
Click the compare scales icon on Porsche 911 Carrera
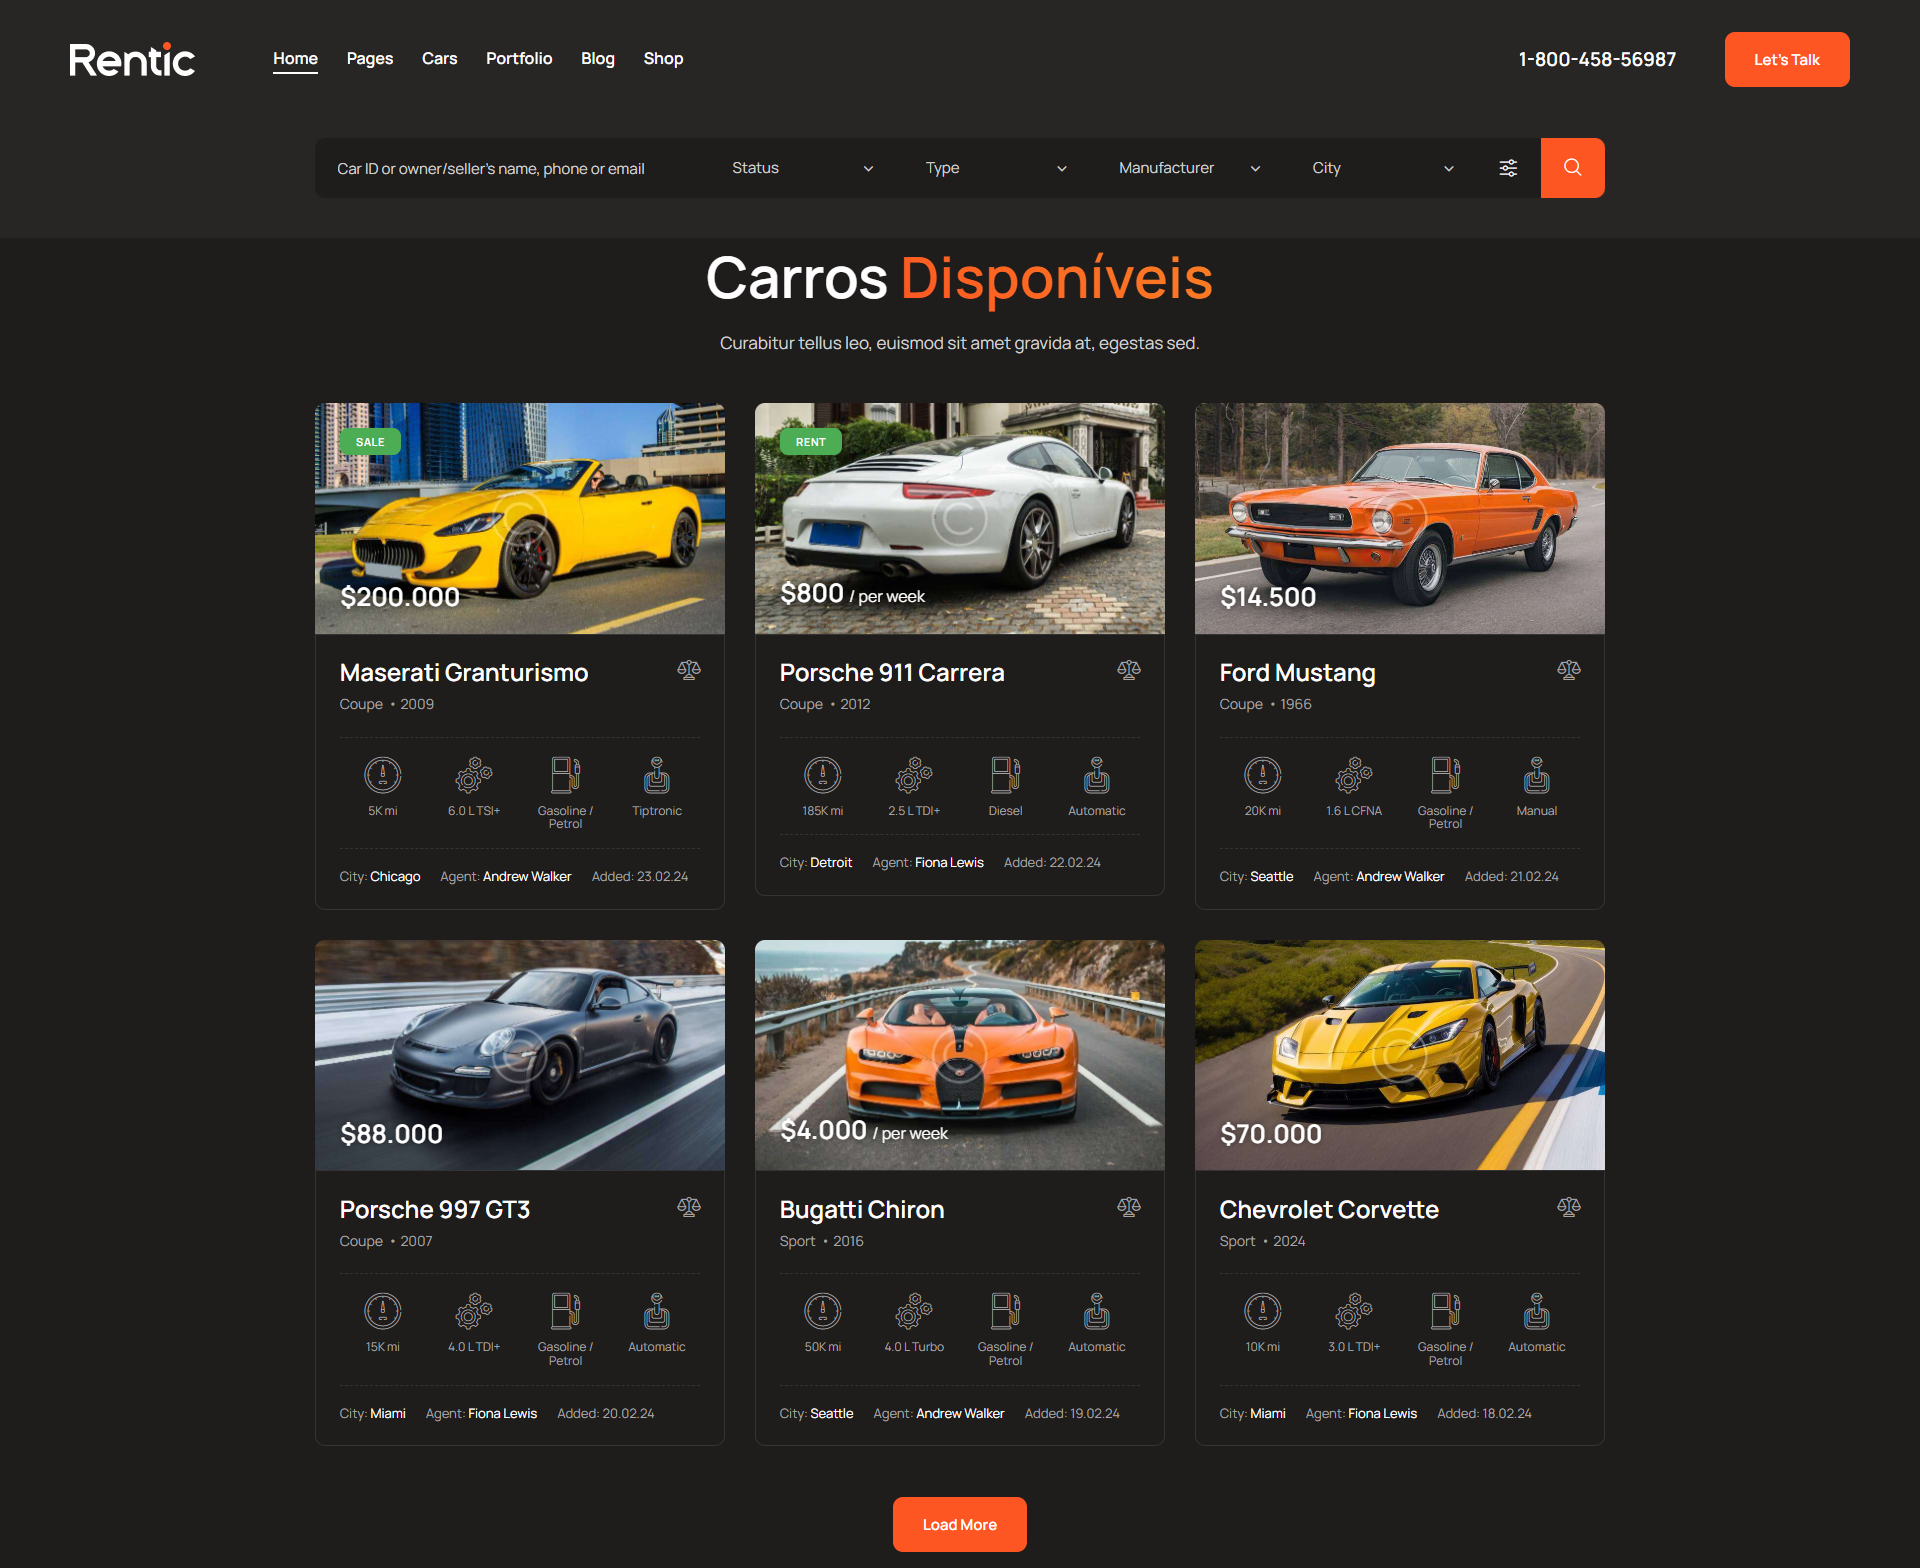coord(1129,670)
